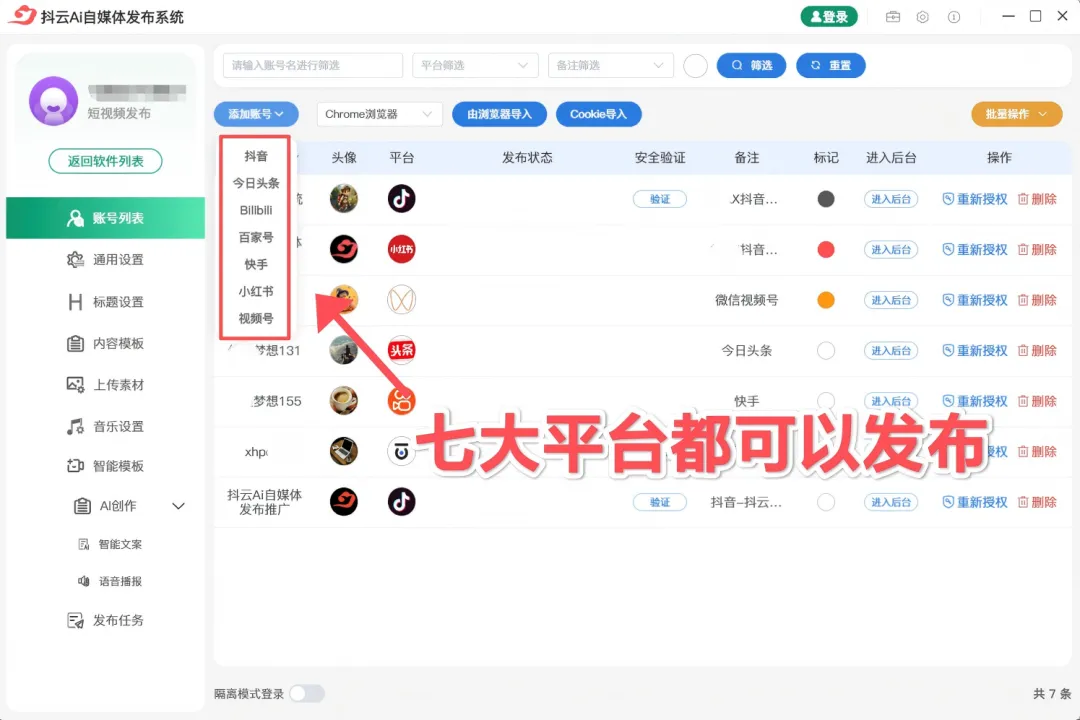Viewport: 1080px width, 720px height.
Task: Choose 抖音 from the add-account menu
Action: click(256, 156)
